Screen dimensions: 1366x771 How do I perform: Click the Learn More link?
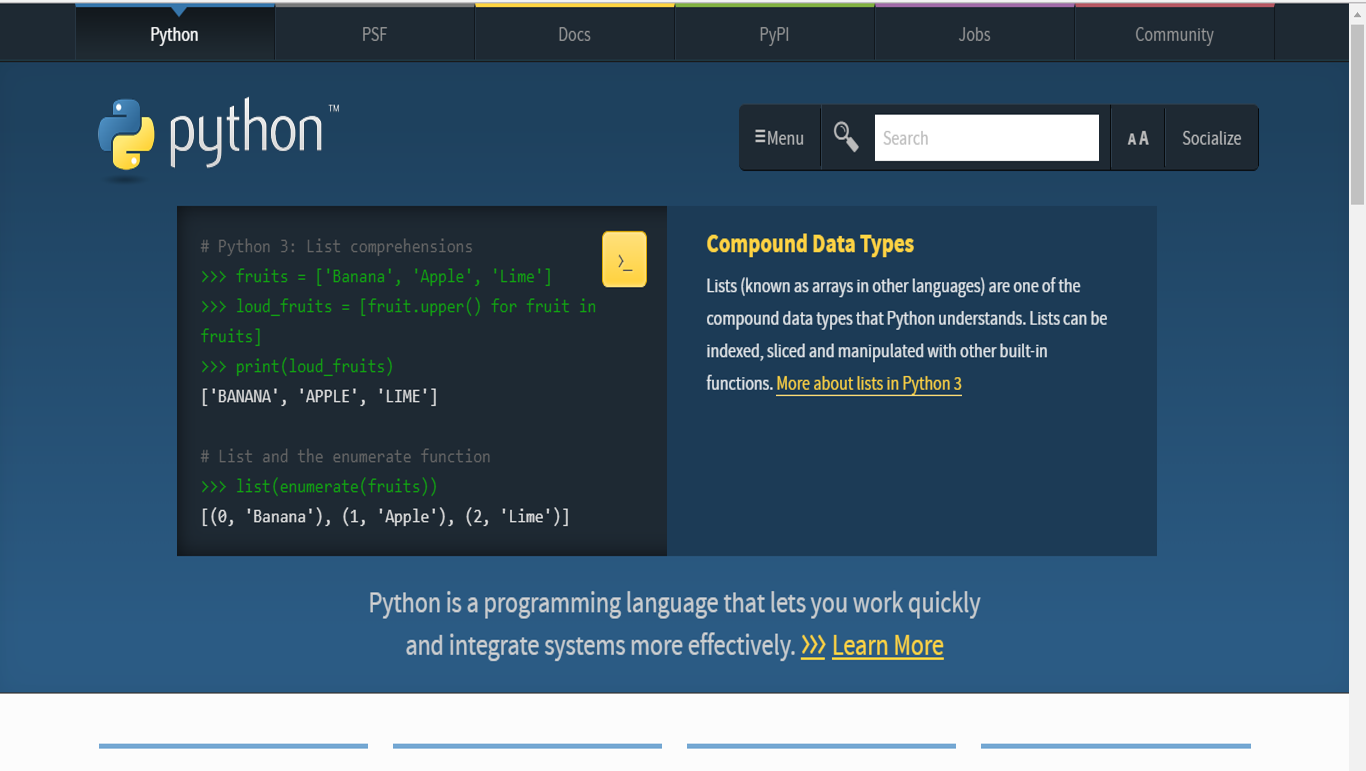[x=887, y=645]
